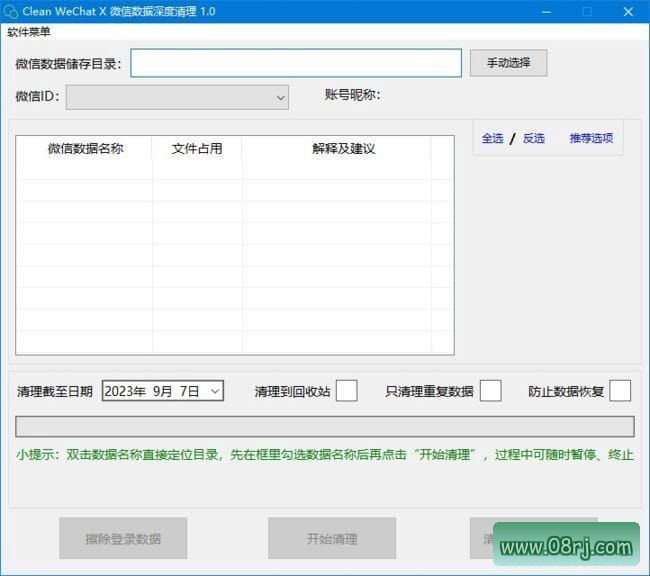The height and width of the screenshot is (576, 650).
Task: Click the 全选 link
Action: (492, 138)
